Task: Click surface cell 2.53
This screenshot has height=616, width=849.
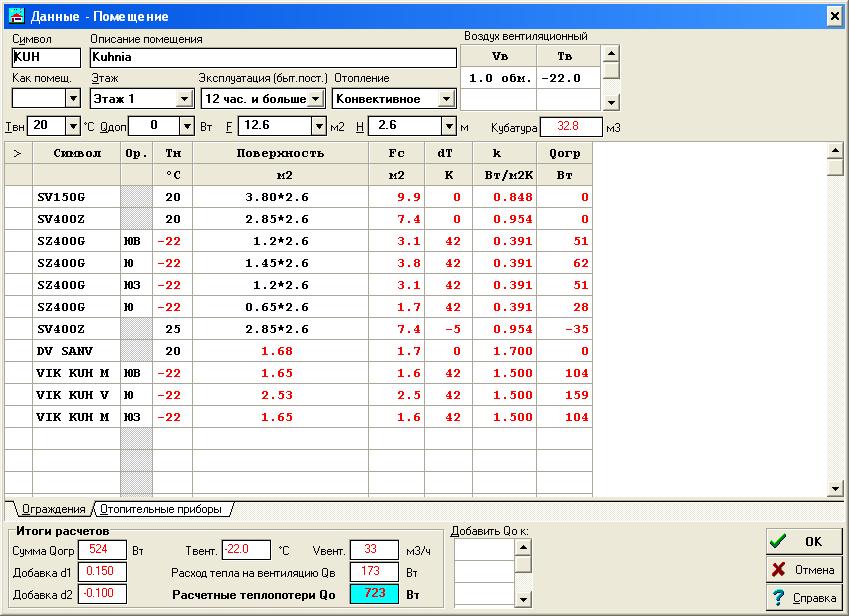Action: 280,395
